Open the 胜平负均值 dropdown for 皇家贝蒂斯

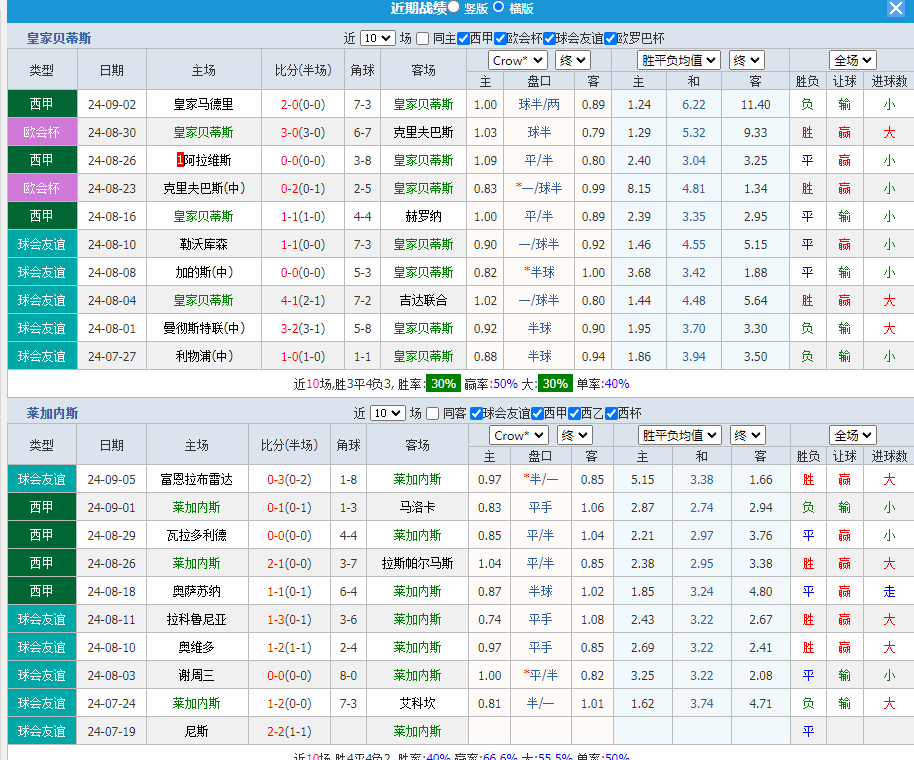[x=677, y=60]
